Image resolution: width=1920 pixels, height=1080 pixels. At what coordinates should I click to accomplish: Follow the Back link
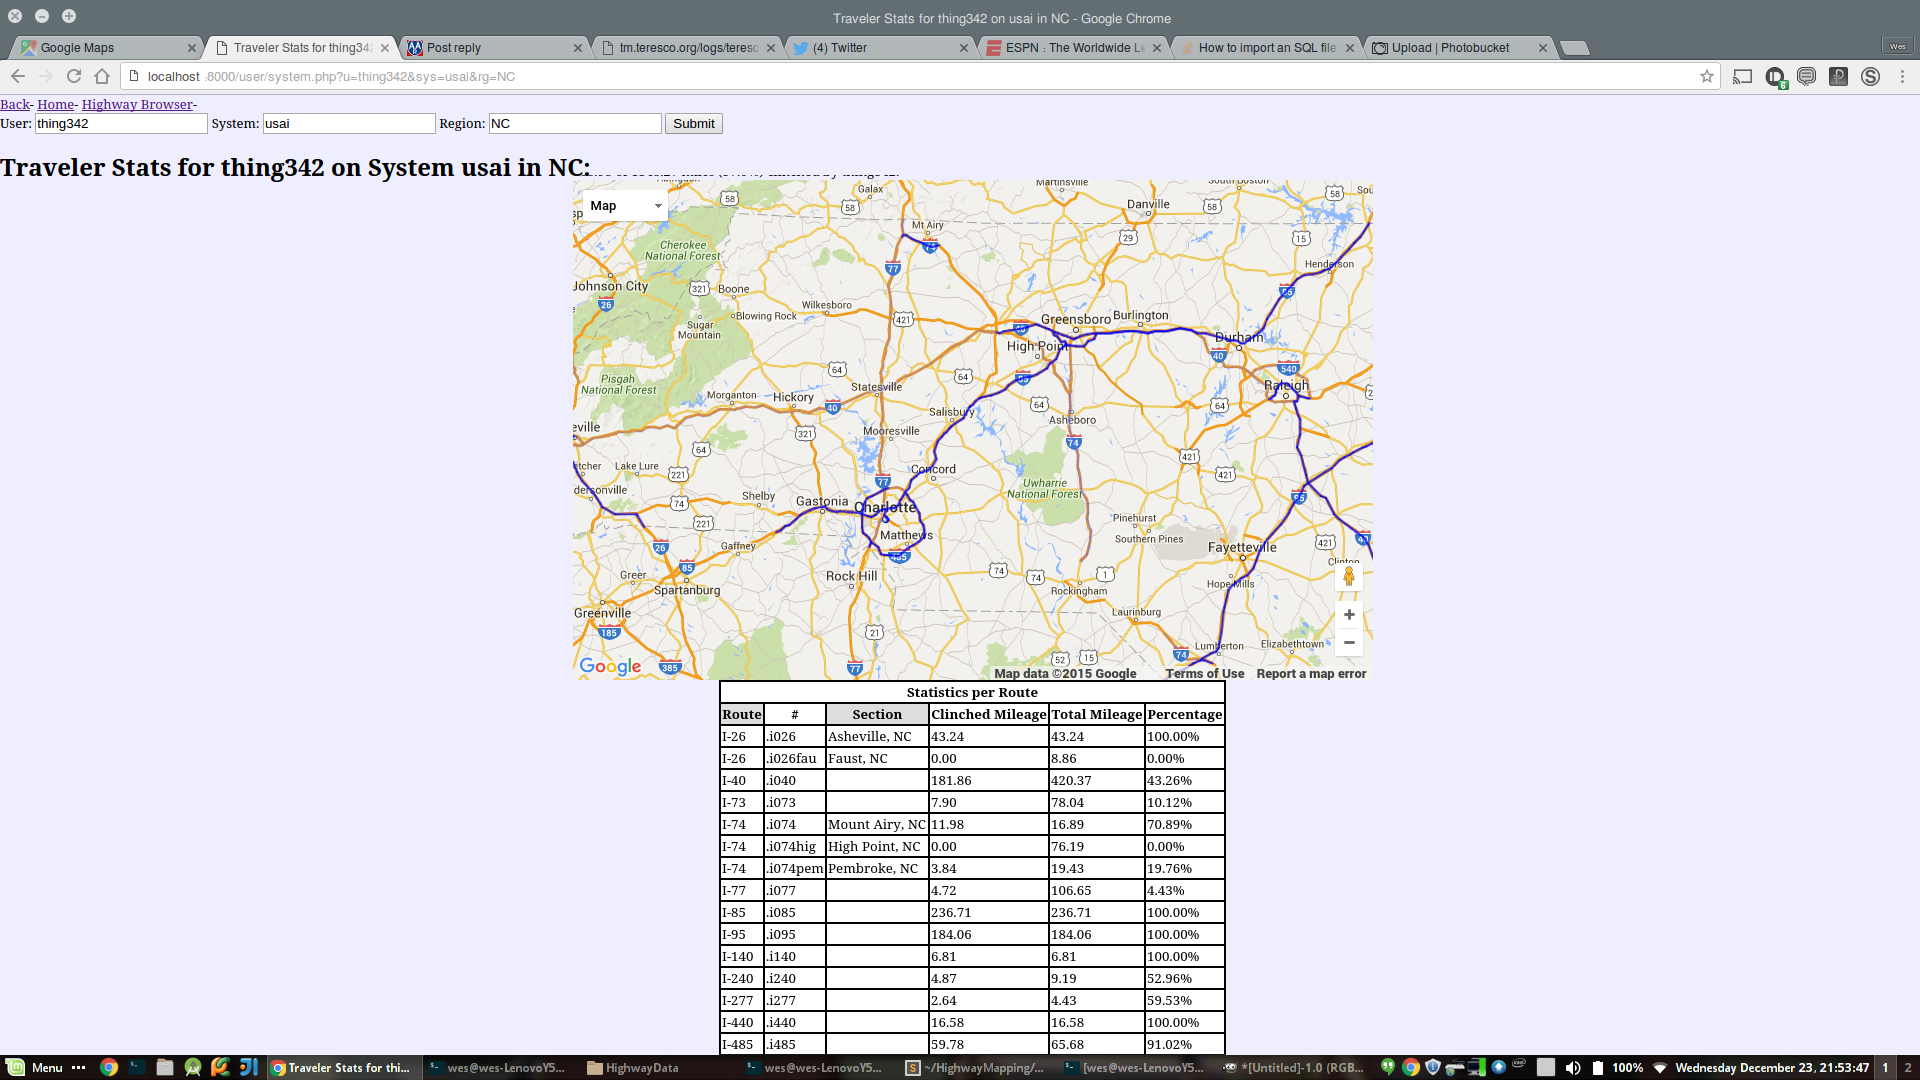(15, 104)
